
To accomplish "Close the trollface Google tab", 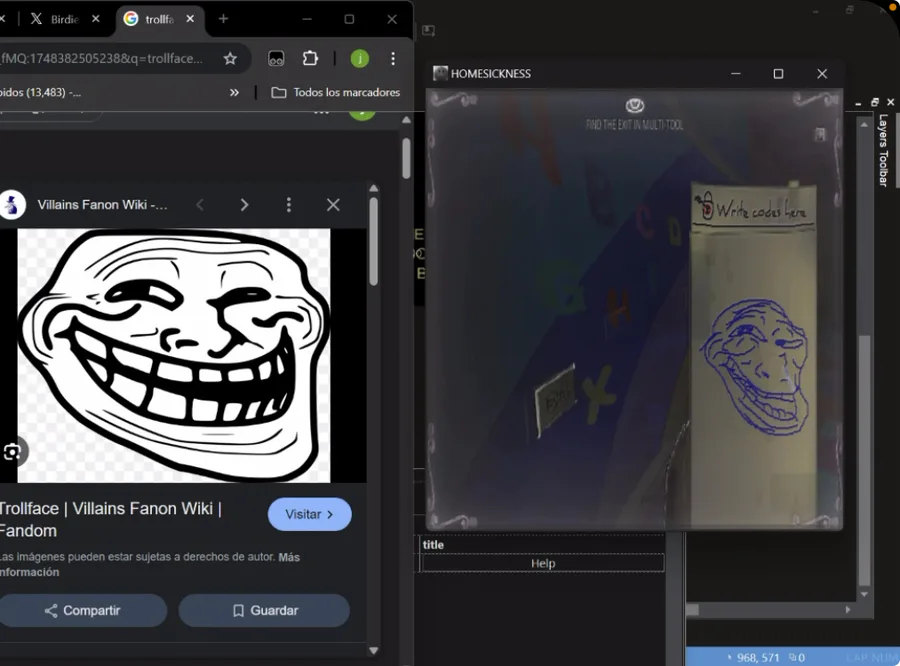I will tap(190, 19).
